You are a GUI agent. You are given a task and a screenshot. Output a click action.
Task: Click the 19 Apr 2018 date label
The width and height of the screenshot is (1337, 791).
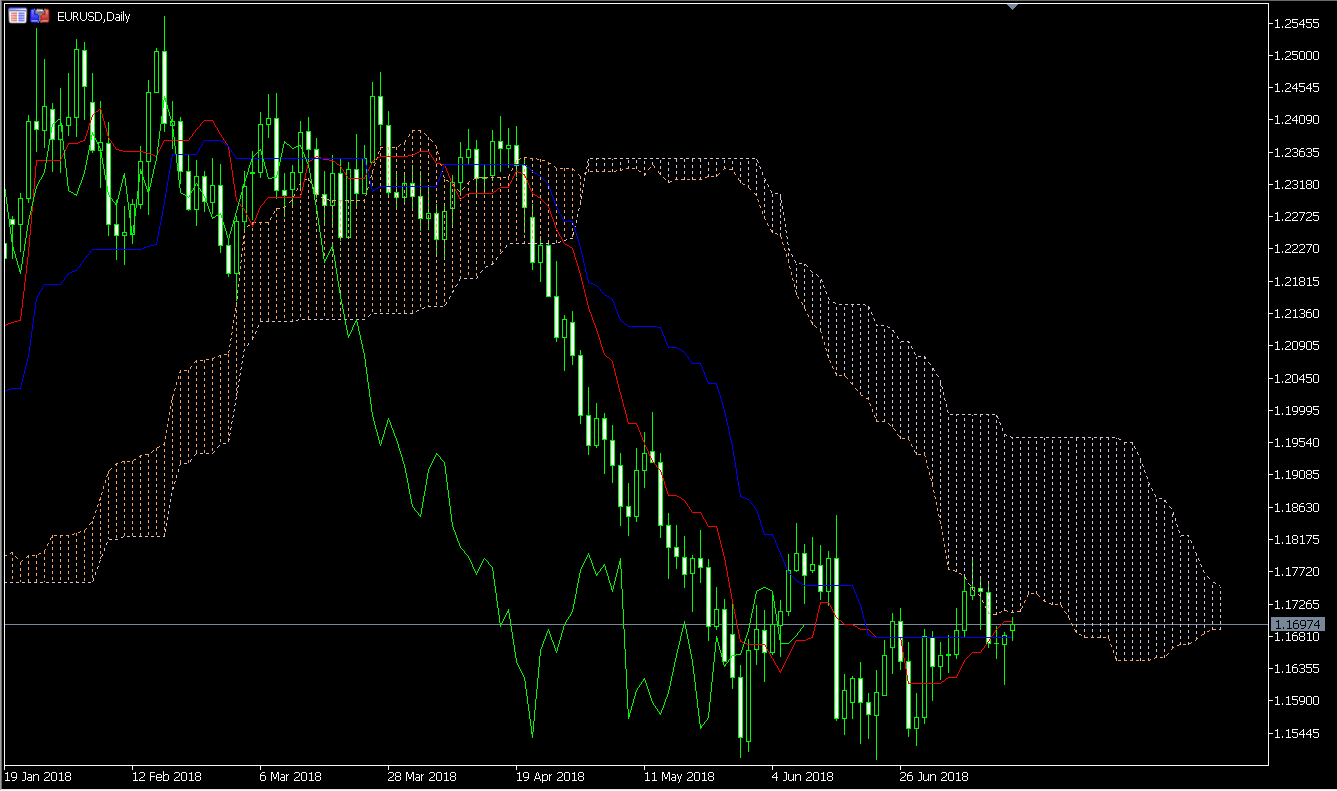(x=550, y=776)
